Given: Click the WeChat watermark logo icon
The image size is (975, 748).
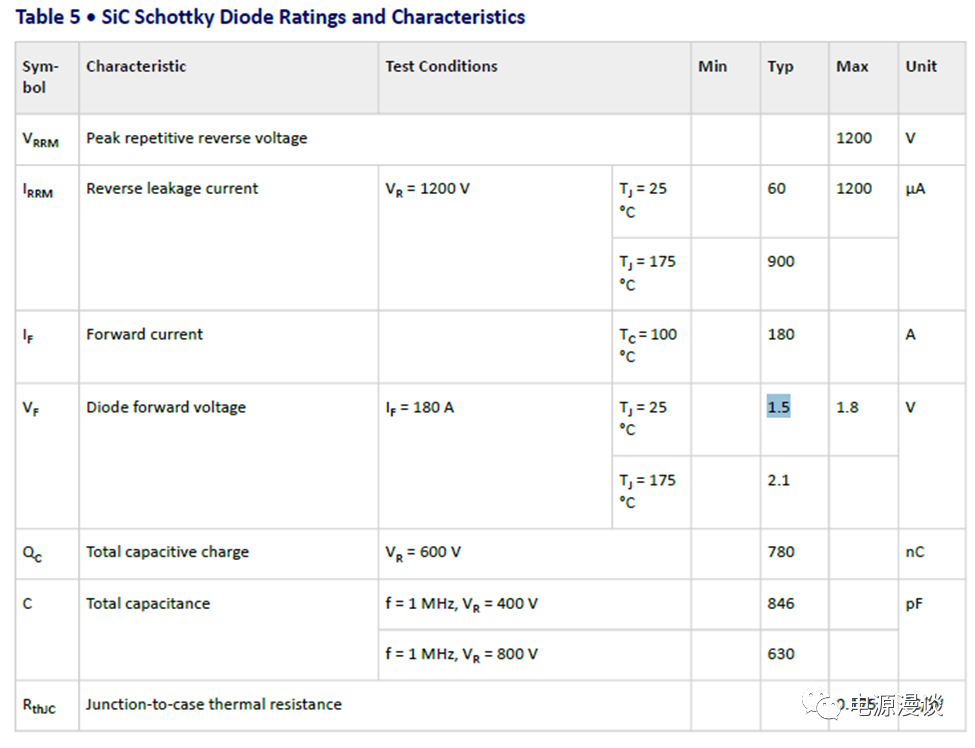Looking at the screenshot, I should (829, 706).
